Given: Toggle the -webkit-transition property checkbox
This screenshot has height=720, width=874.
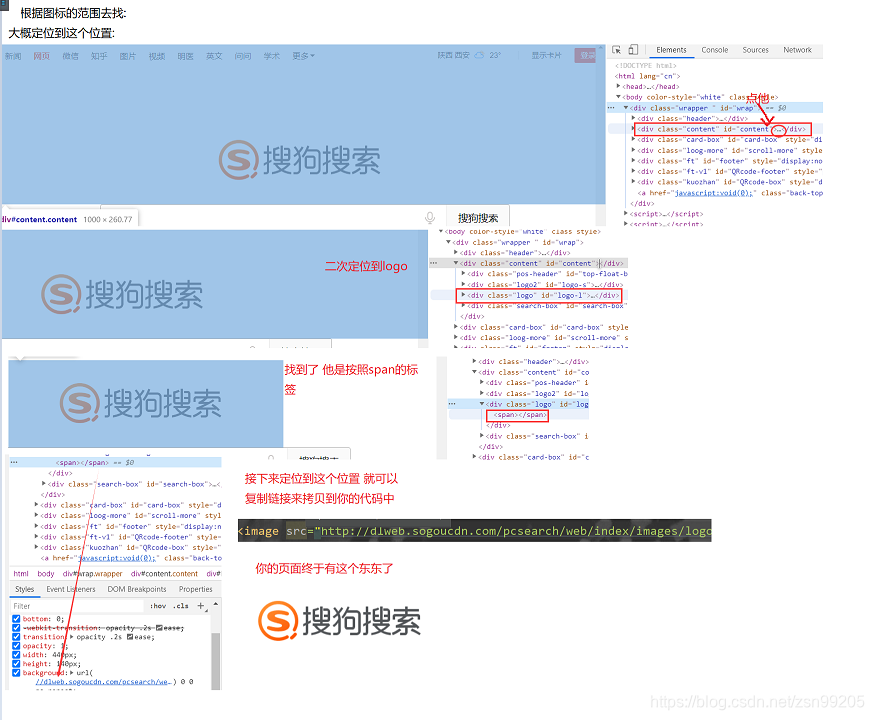Looking at the screenshot, I should 16,628.
